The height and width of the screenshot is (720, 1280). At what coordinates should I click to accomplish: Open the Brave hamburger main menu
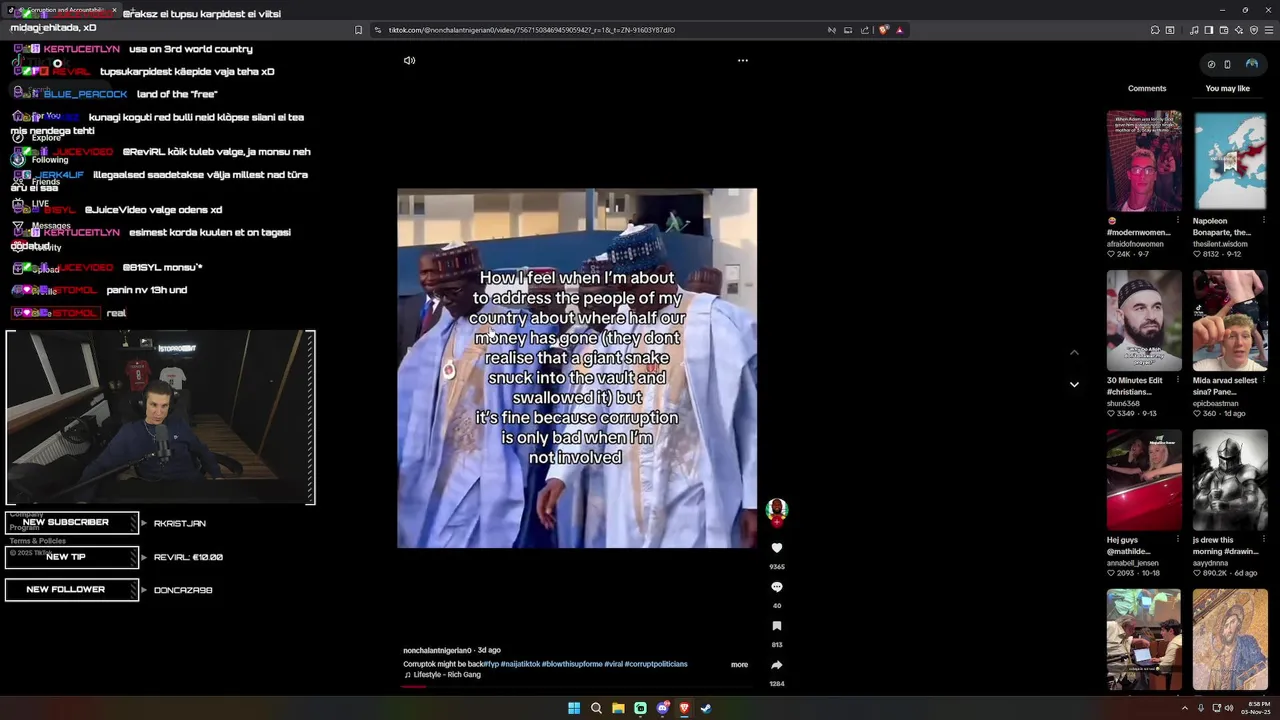[1268, 30]
